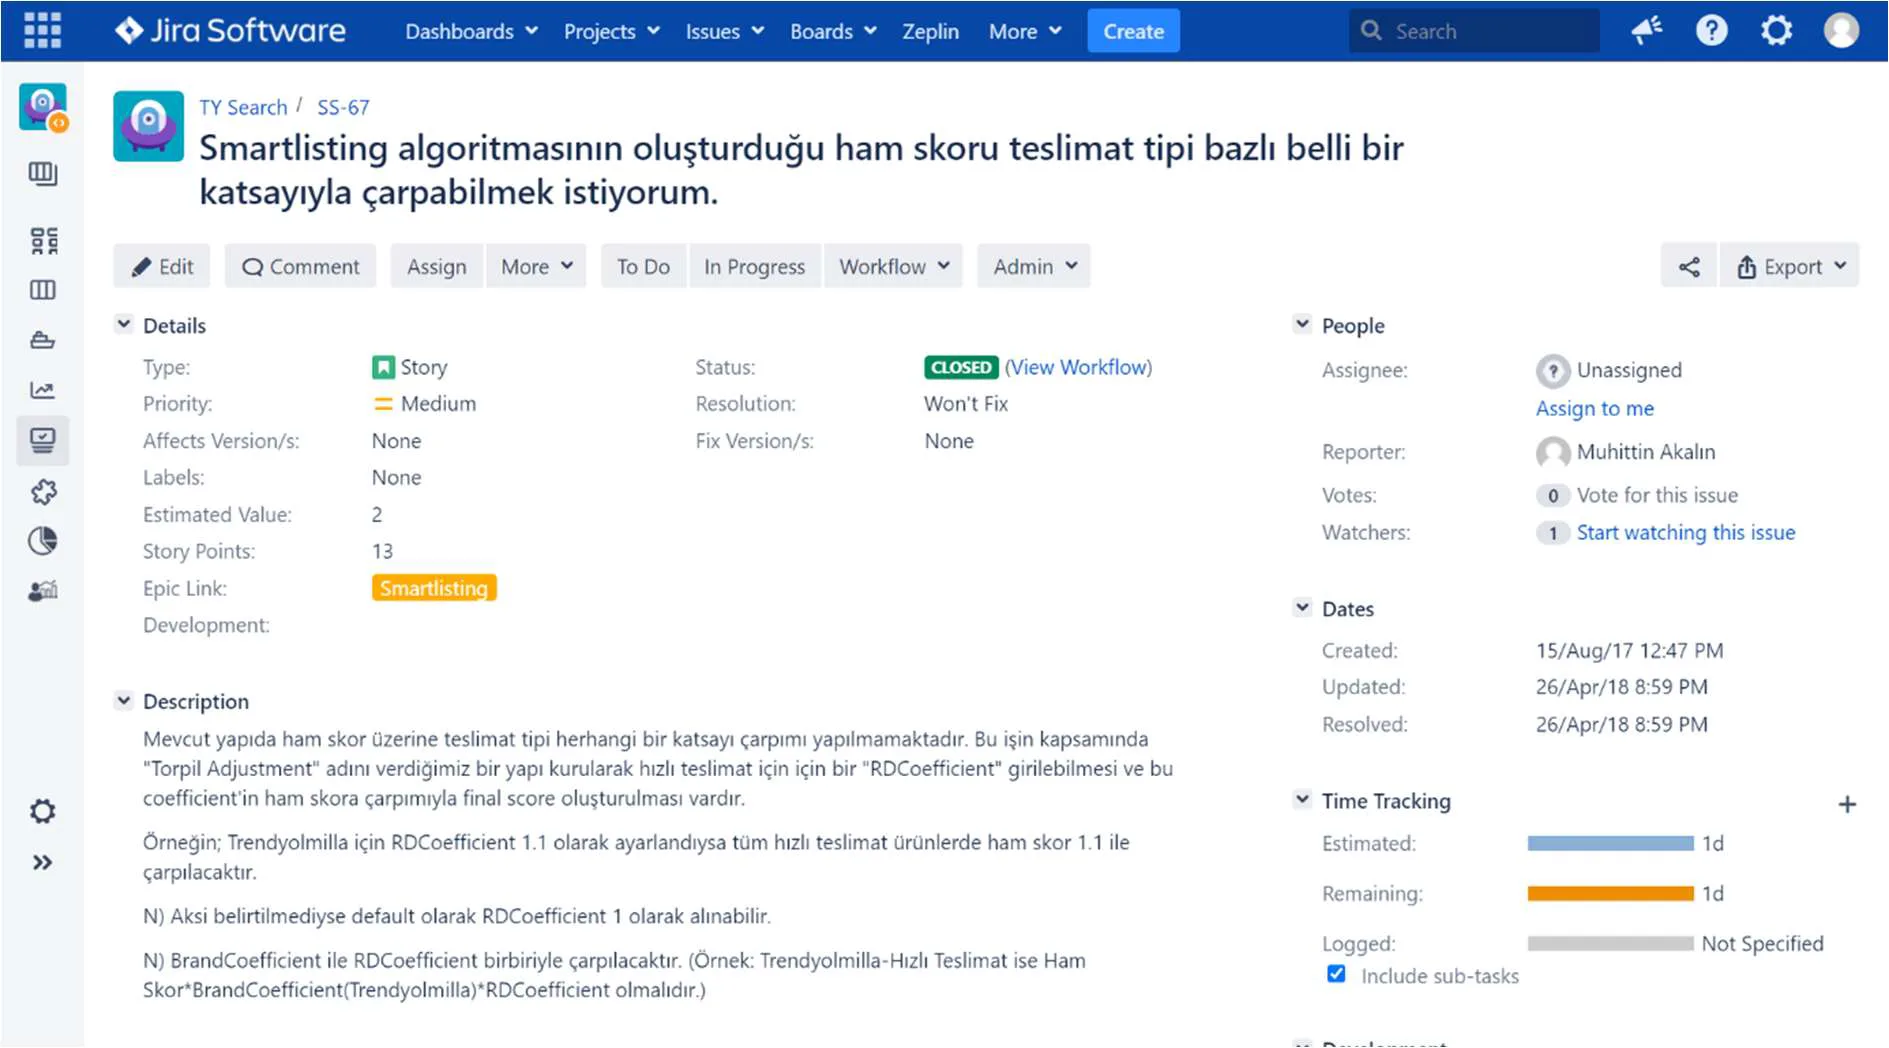Transition the issue to In Progress
Viewport: 1889px width, 1048px height.
coord(754,266)
